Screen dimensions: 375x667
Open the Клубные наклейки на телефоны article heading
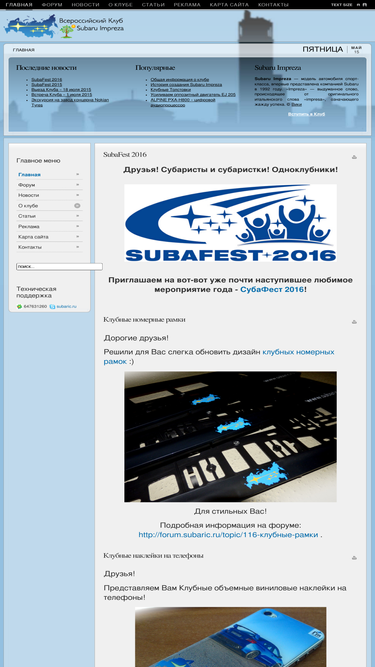click(153, 556)
